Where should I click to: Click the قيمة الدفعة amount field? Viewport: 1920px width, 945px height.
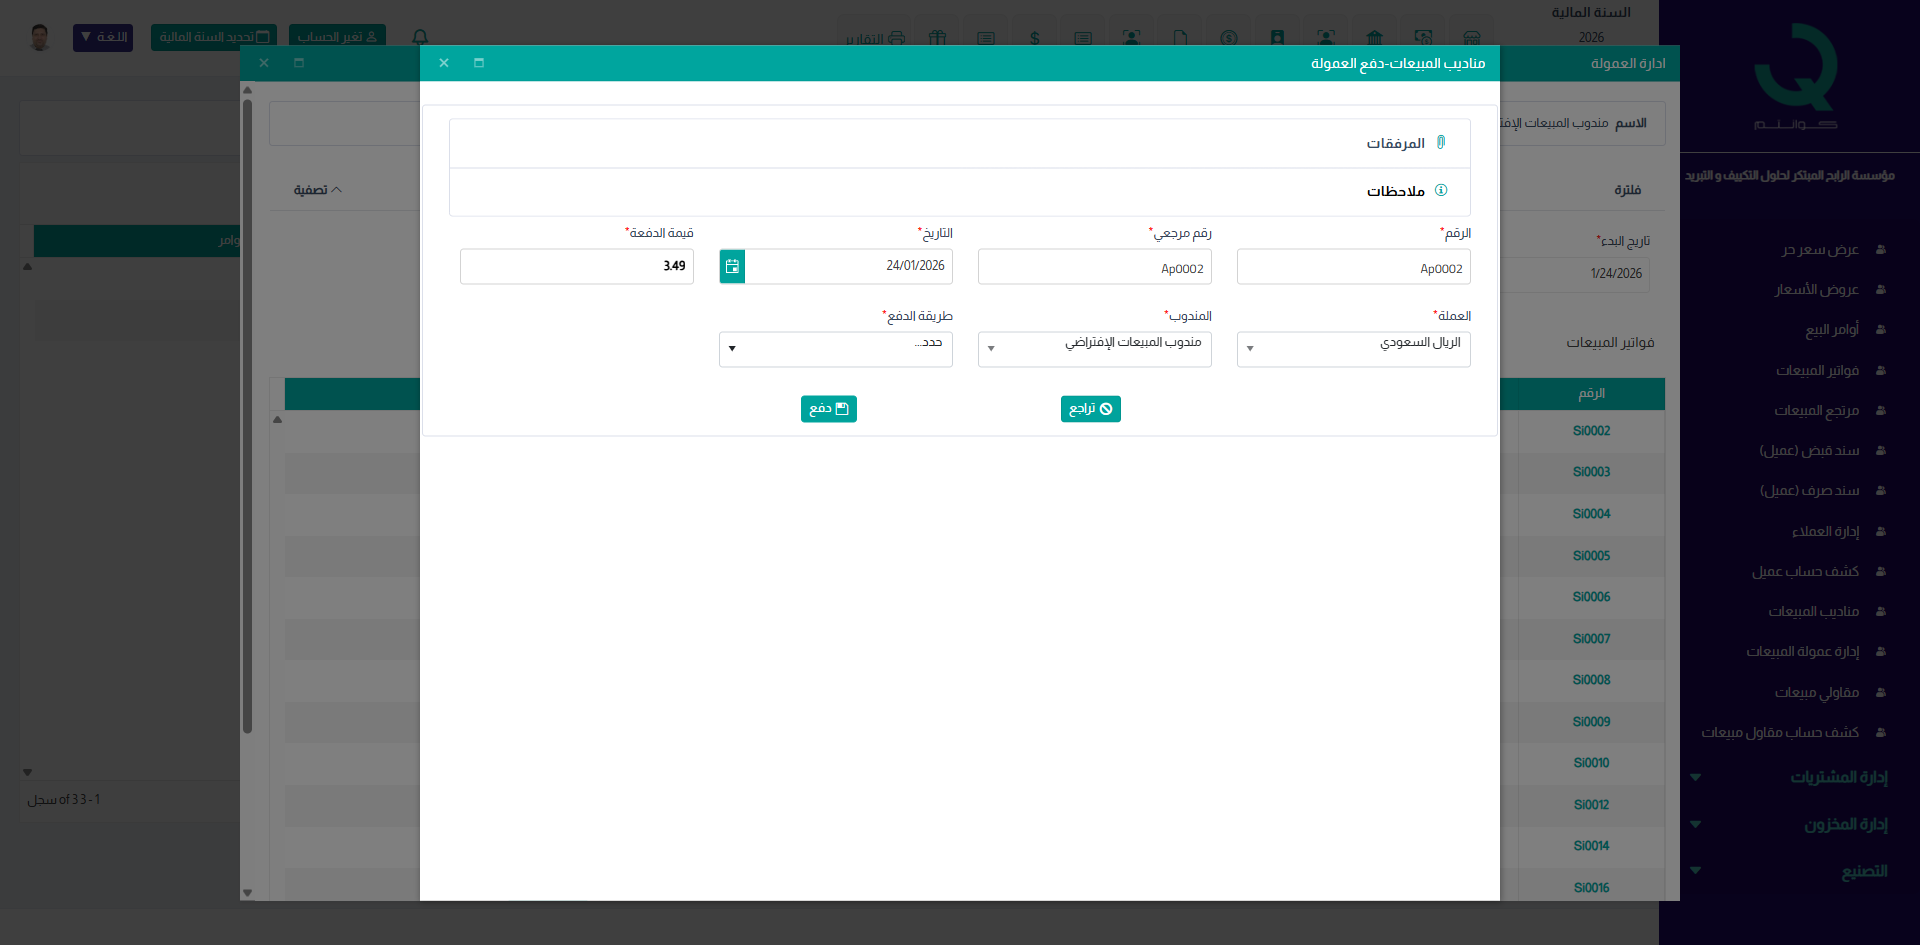tap(577, 266)
